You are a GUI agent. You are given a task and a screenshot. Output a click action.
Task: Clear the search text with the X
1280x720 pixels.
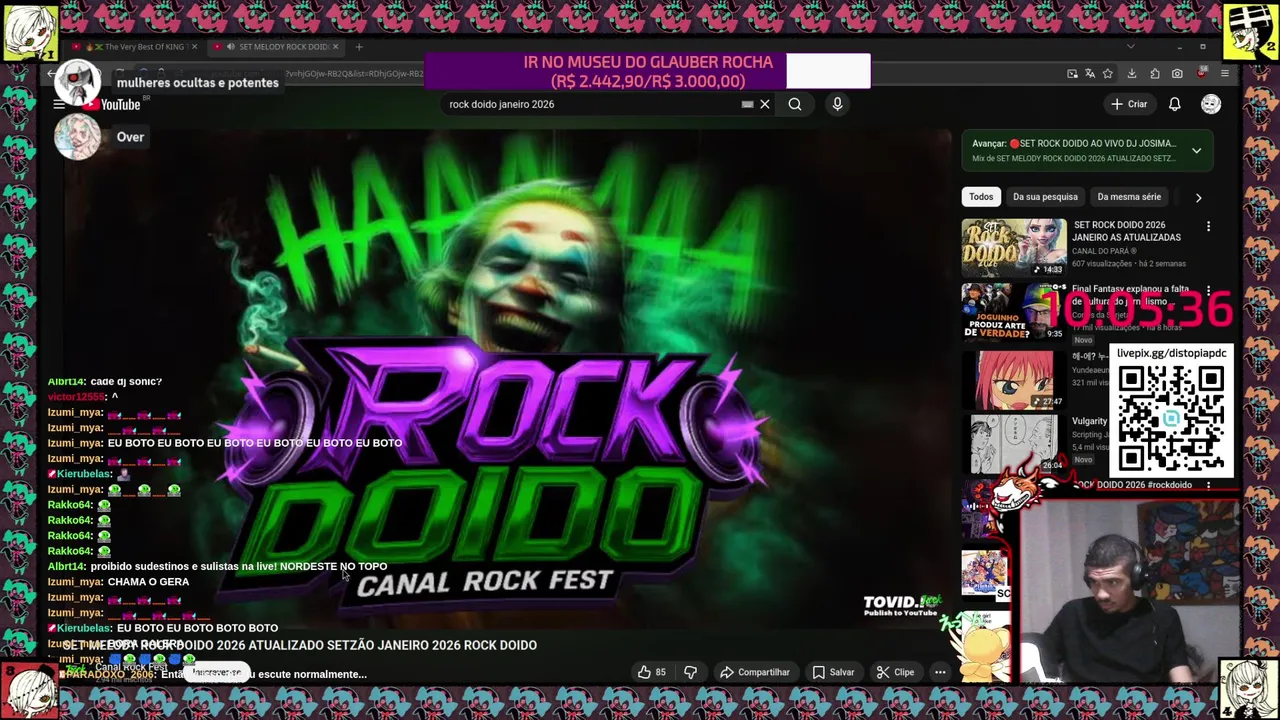click(x=765, y=104)
